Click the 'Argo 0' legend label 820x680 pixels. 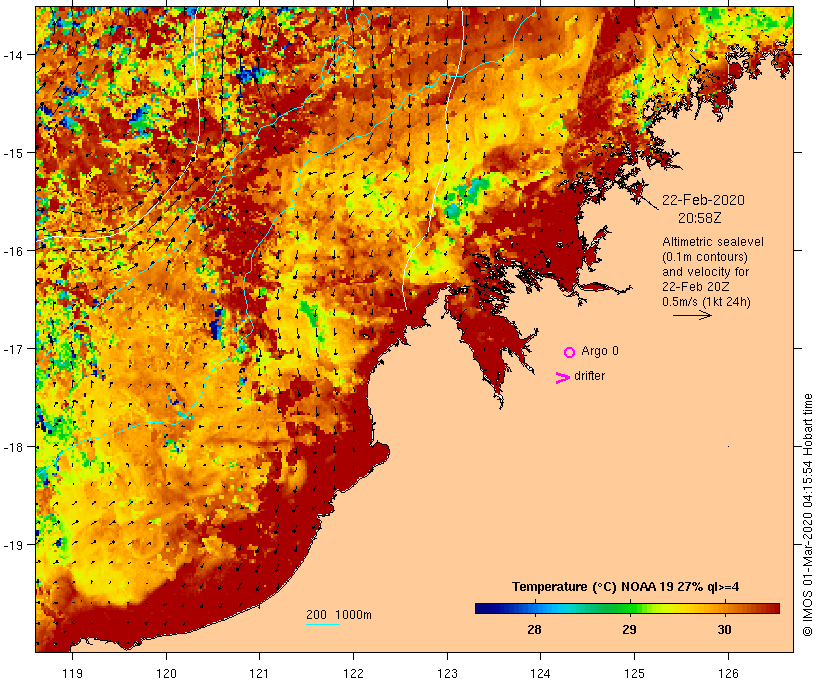coord(600,351)
